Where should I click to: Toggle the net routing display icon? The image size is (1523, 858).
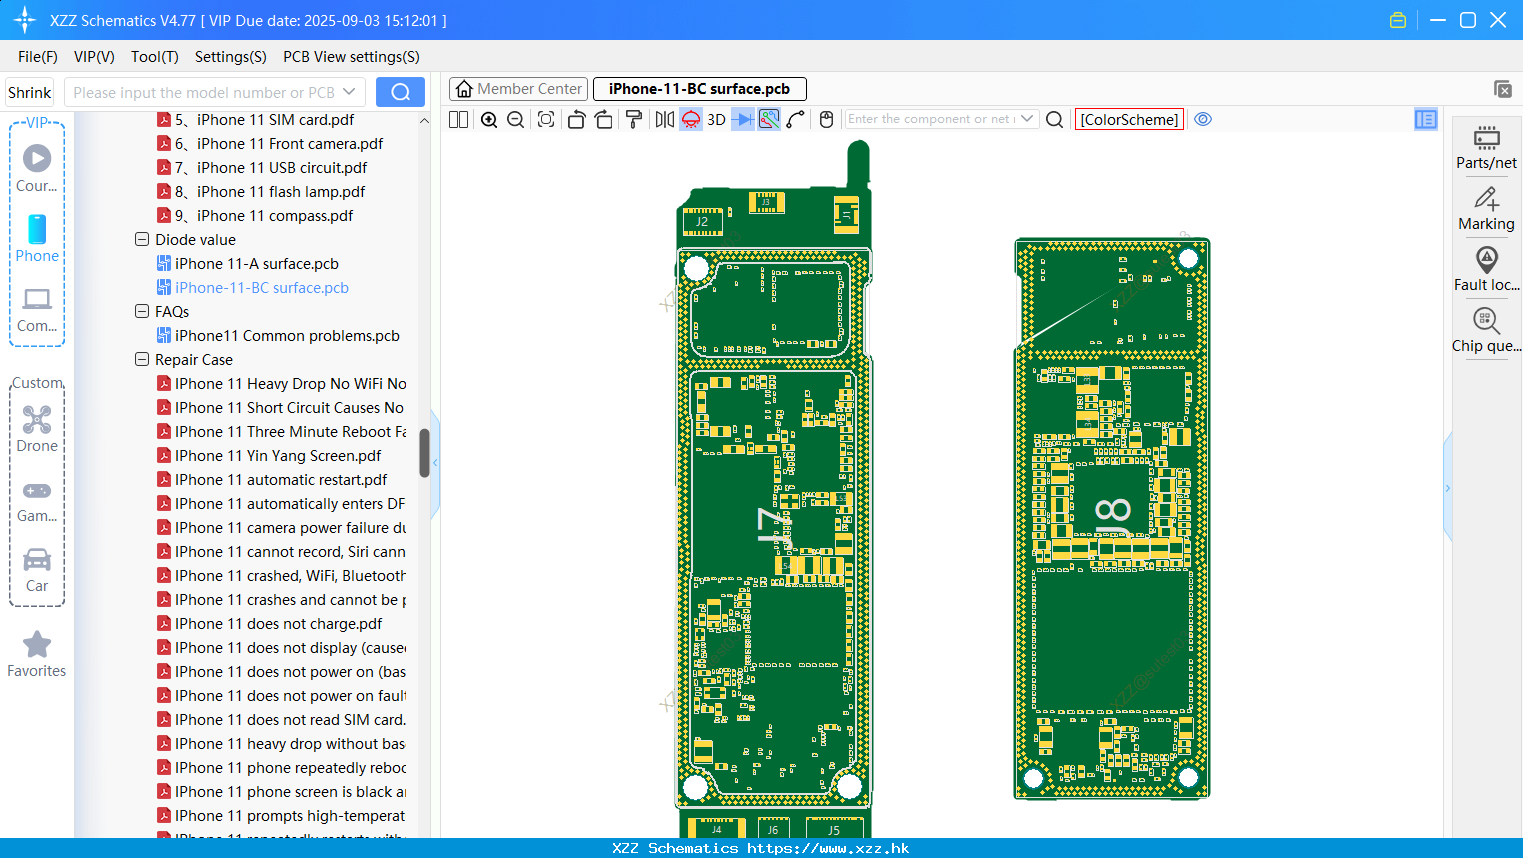[769, 119]
